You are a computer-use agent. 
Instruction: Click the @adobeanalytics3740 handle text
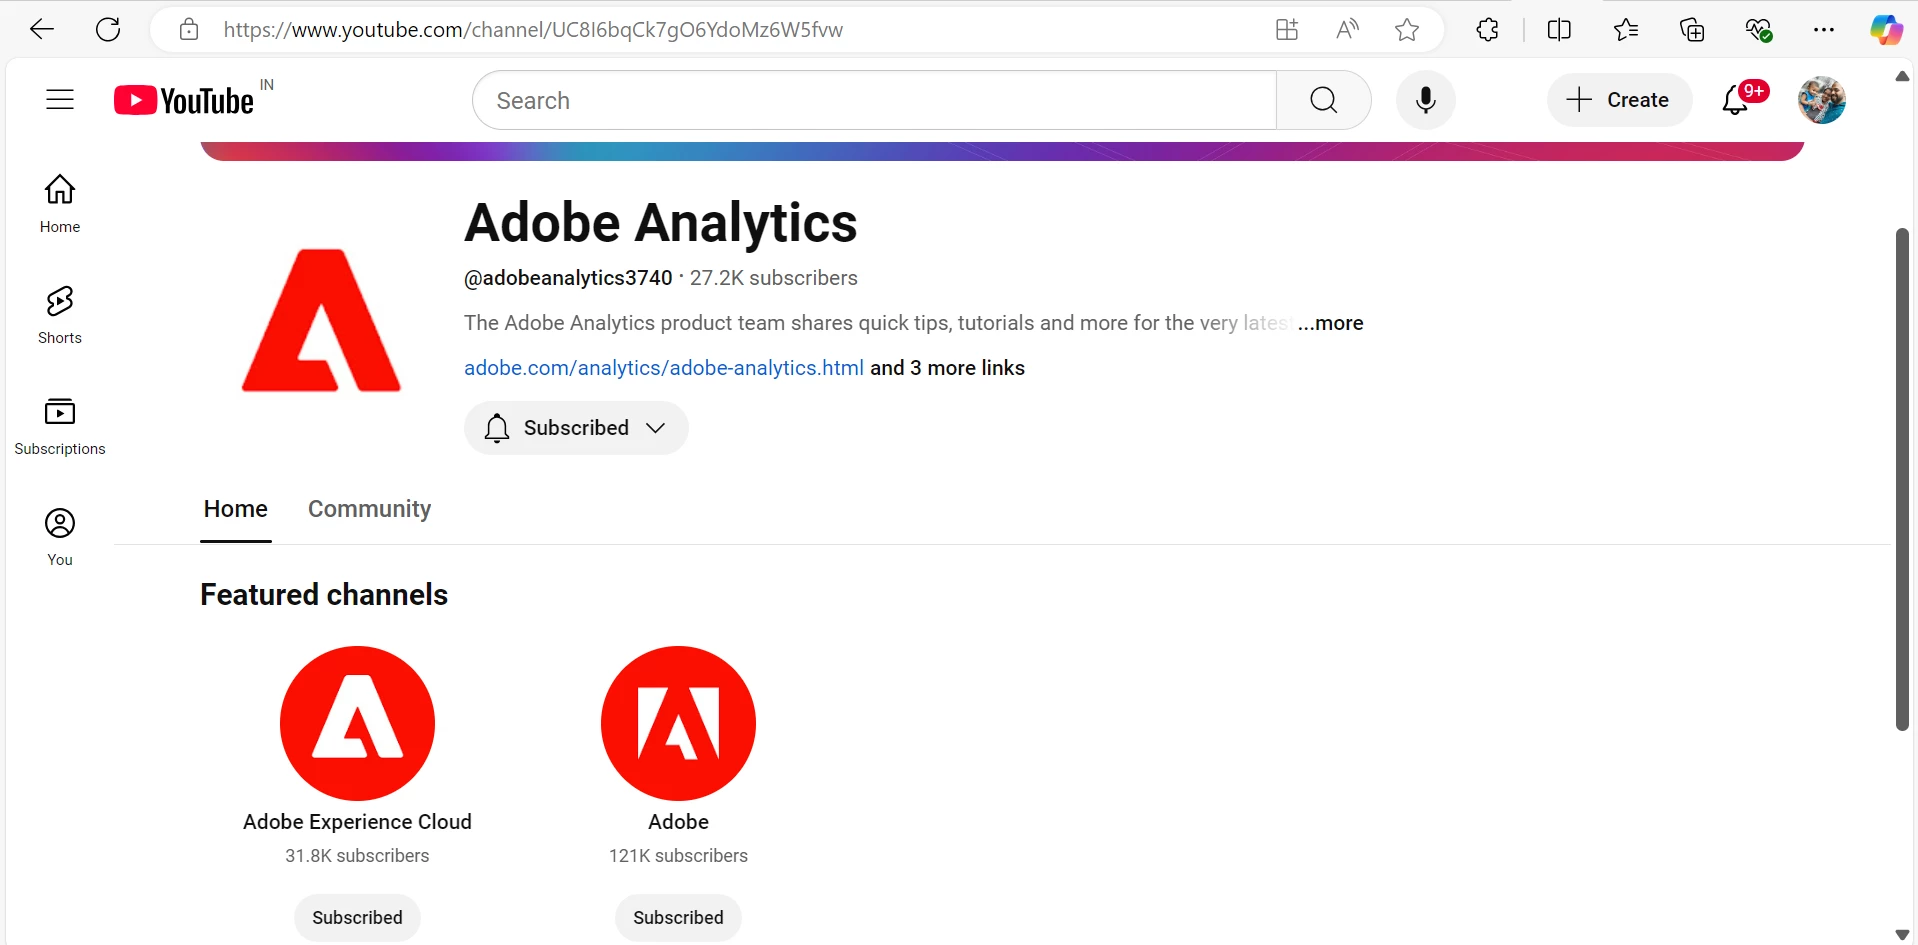(568, 278)
